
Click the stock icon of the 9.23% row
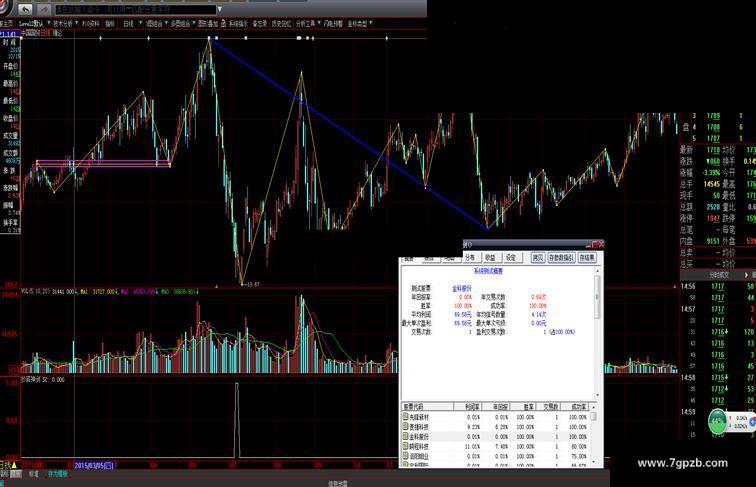[x=406, y=426]
